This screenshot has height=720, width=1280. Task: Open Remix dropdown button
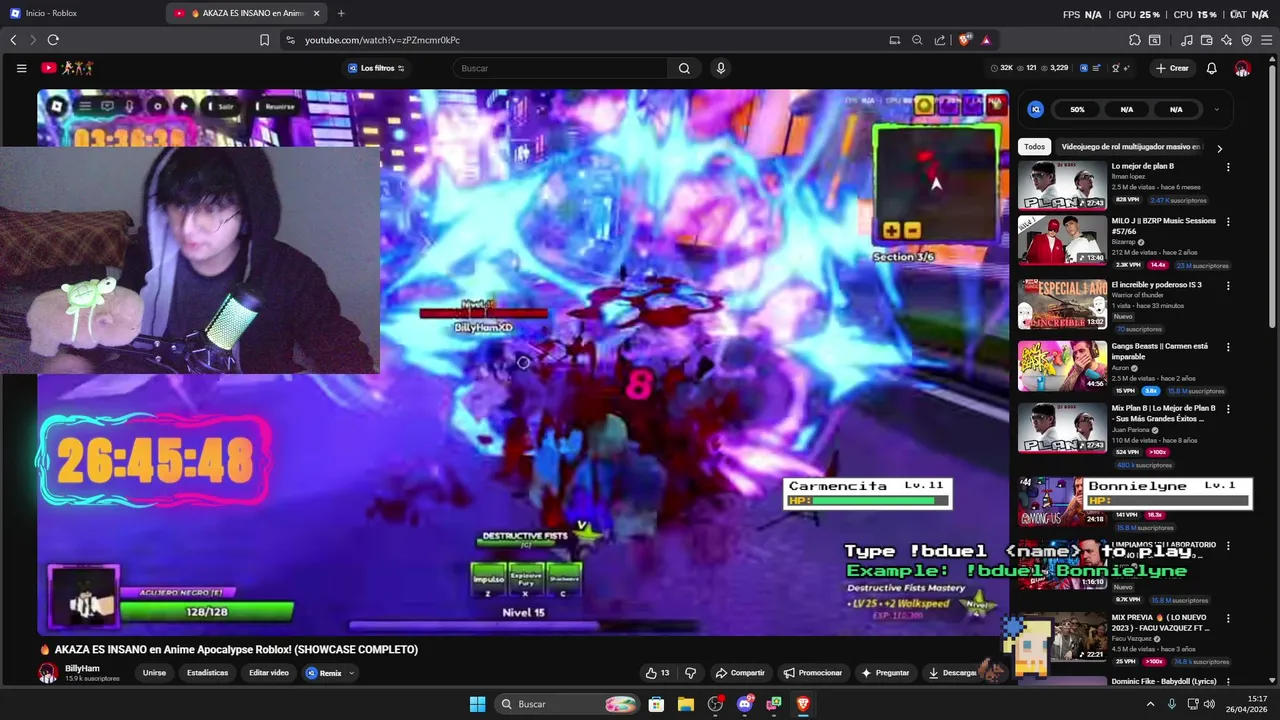coord(330,673)
